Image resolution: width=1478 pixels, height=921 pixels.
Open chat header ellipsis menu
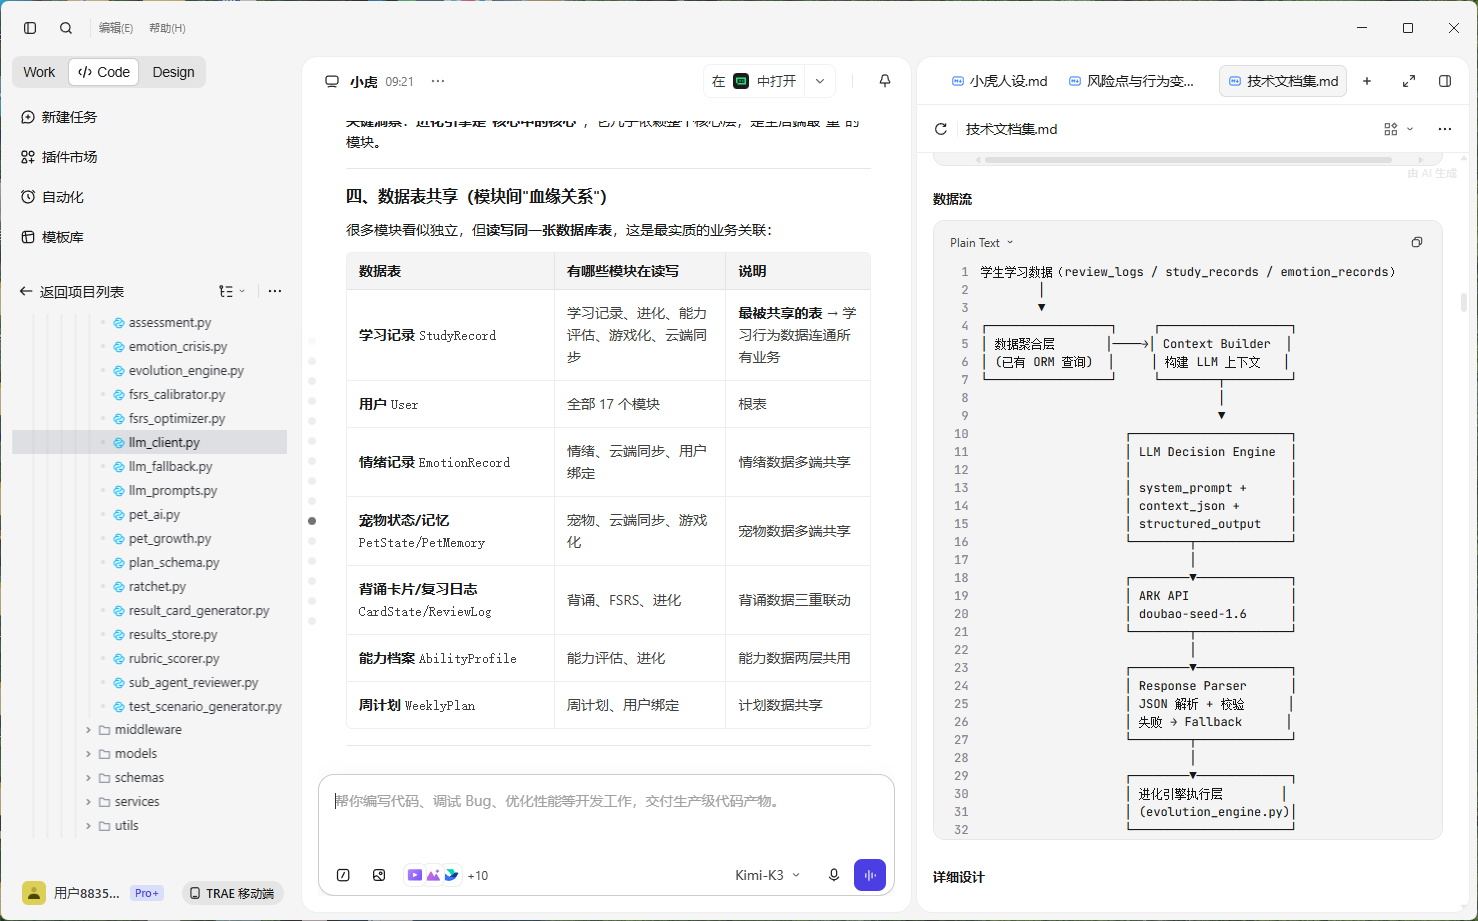click(x=438, y=81)
